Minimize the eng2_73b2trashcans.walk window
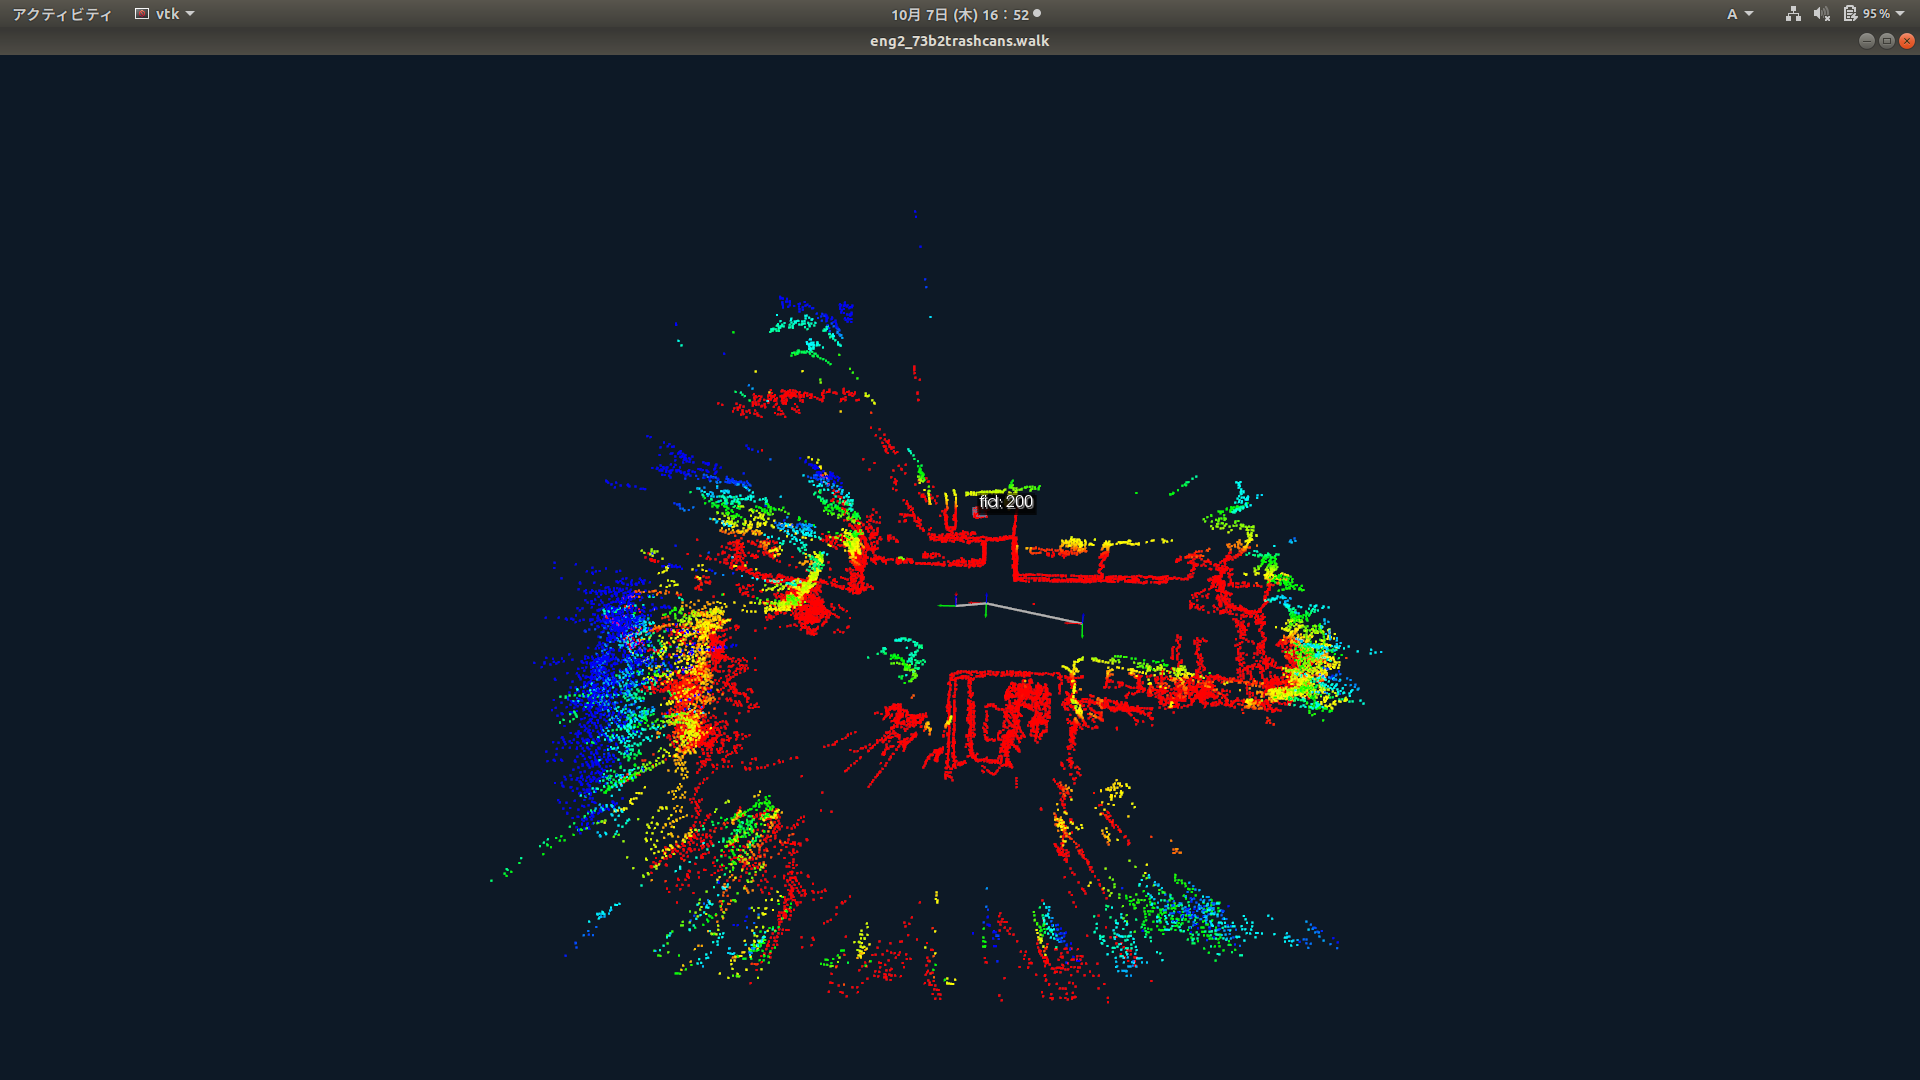1920x1080 pixels. tap(1866, 41)
